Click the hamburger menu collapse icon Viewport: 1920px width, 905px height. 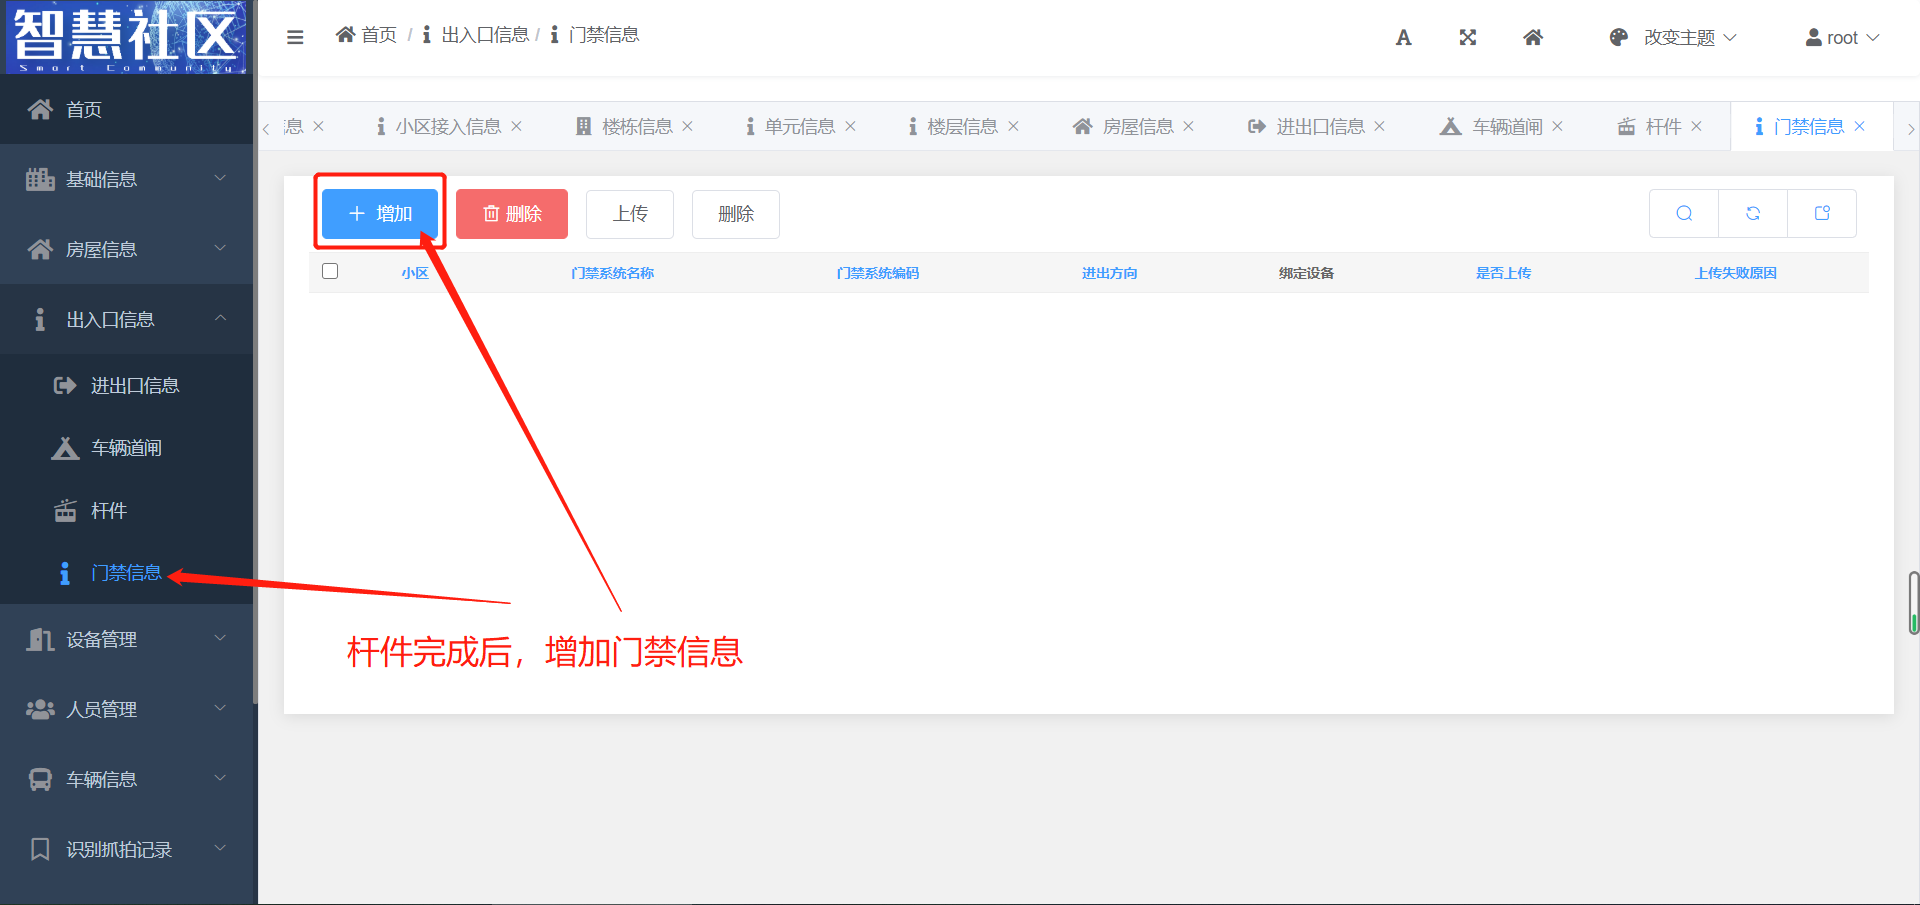click(295, 37)
